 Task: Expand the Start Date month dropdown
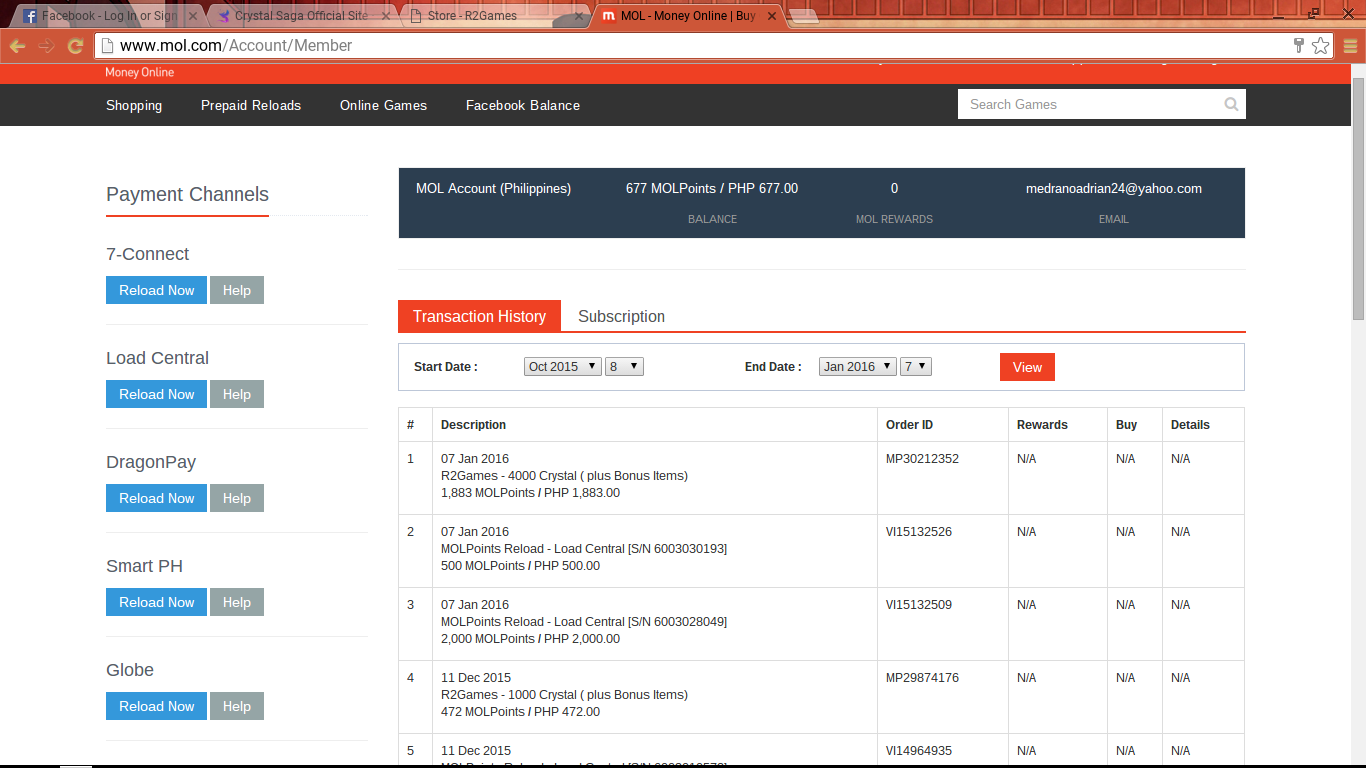point(562,367)
